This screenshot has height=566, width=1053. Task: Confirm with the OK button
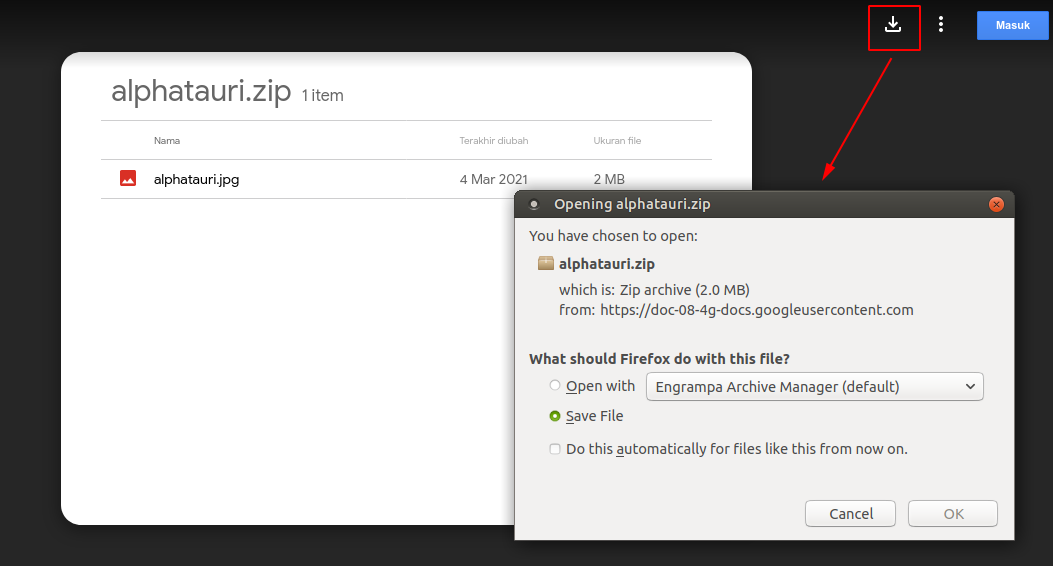953,514
